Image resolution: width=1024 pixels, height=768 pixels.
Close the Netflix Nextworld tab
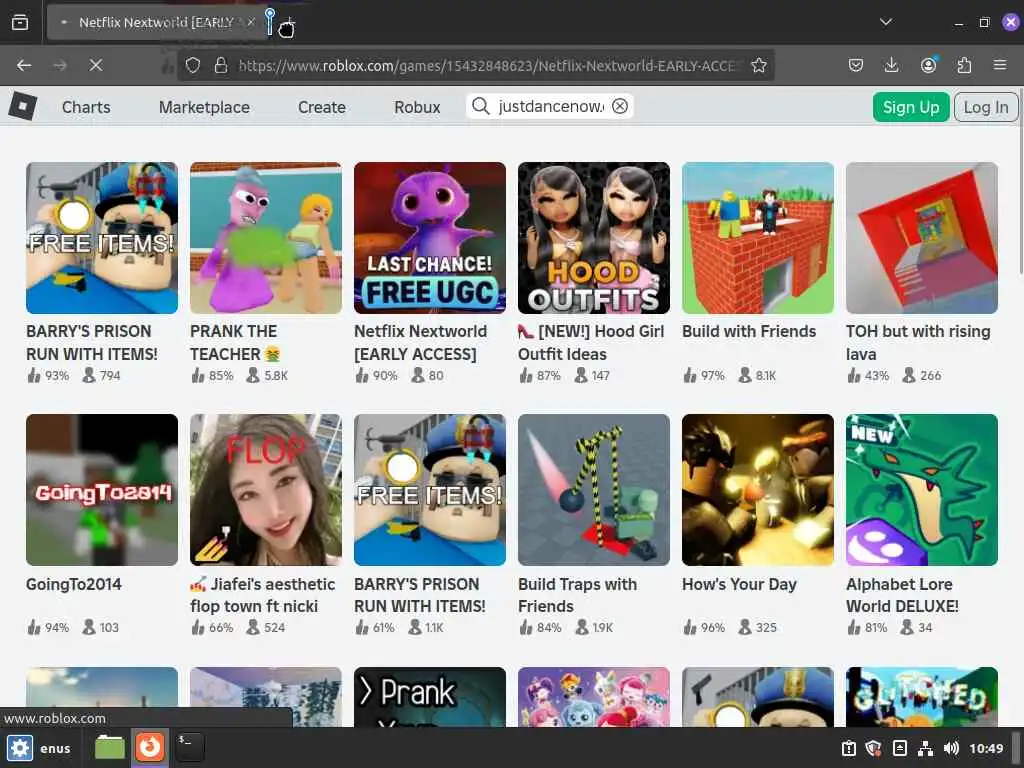click(250, 22)
